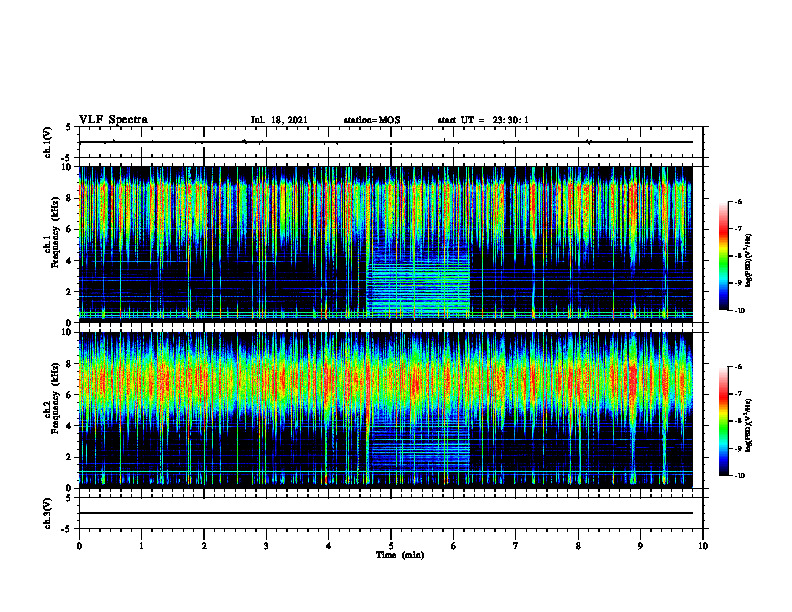The image size is (792, 612).
Task: Click the '2' tick on the time axis
Action: point(204,546)
